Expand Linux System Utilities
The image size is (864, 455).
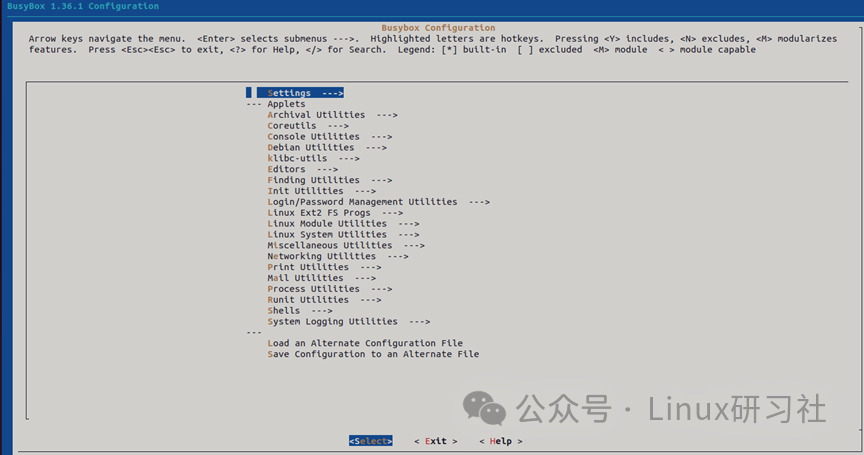click(x=343, y=235)
